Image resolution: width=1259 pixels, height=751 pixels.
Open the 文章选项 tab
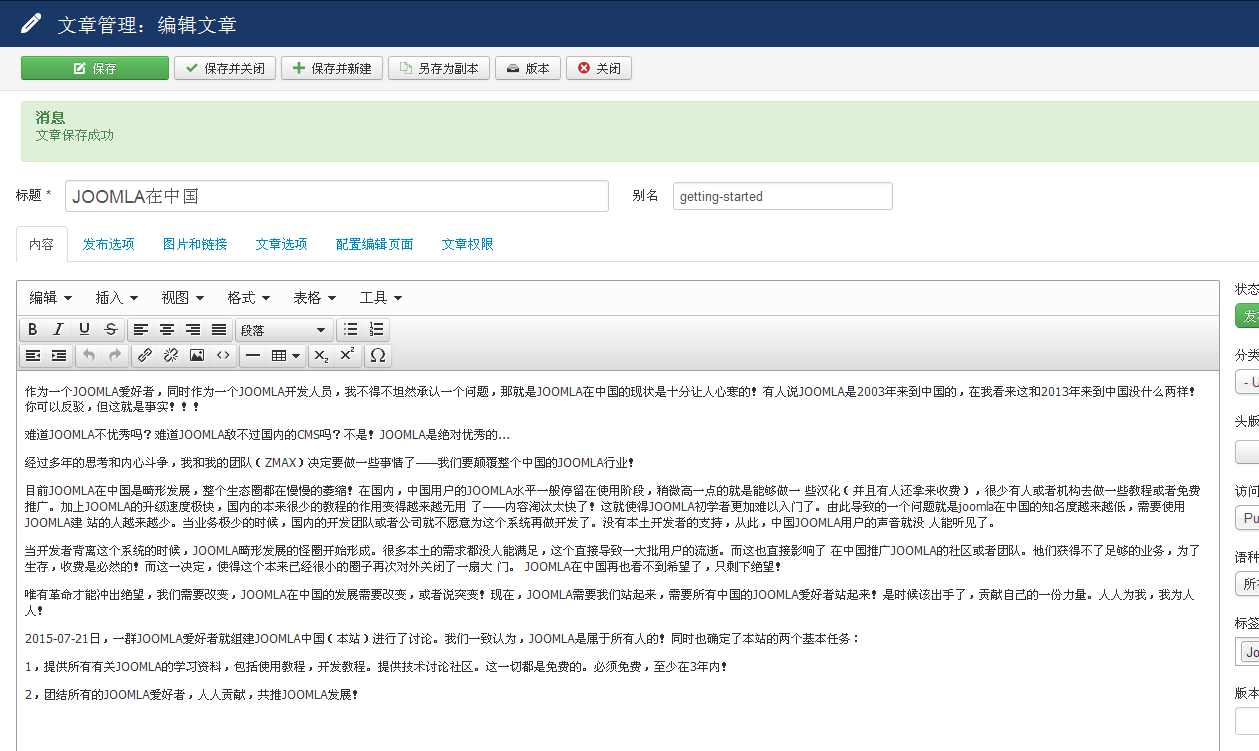pyautogui.click(x=281, y=244)
